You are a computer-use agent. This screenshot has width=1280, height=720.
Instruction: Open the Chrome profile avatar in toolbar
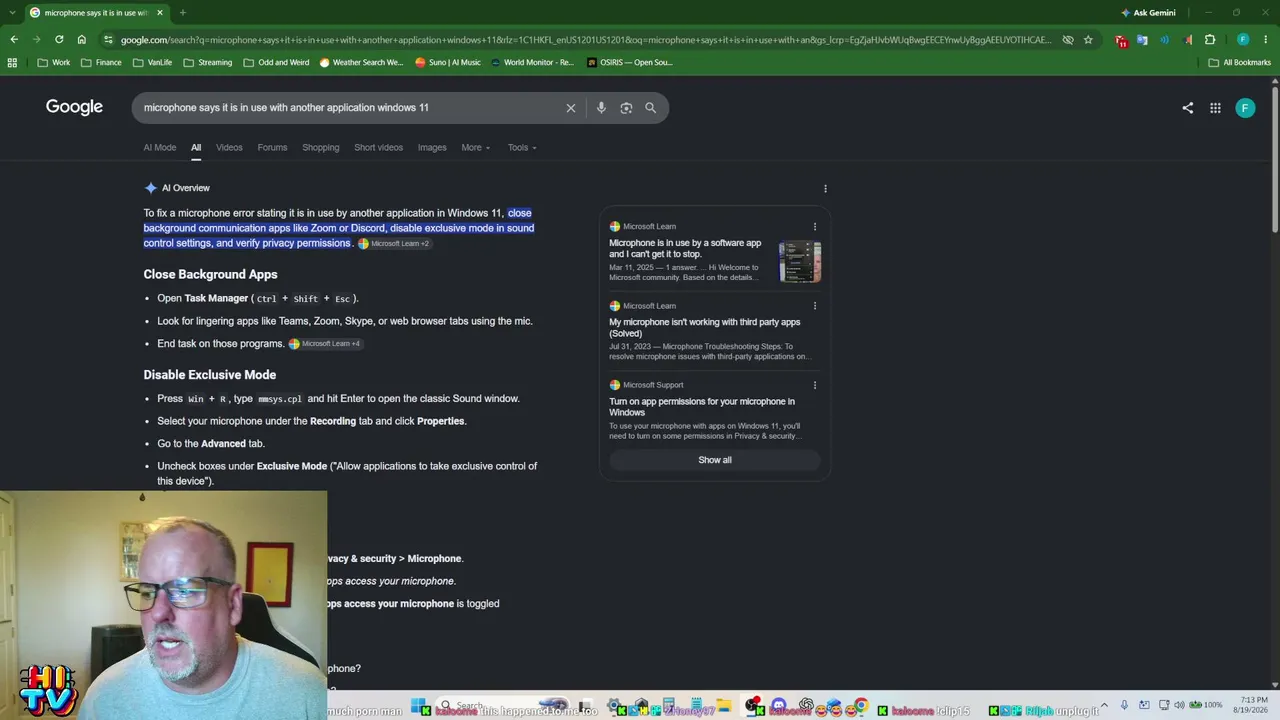(1243, 40)
